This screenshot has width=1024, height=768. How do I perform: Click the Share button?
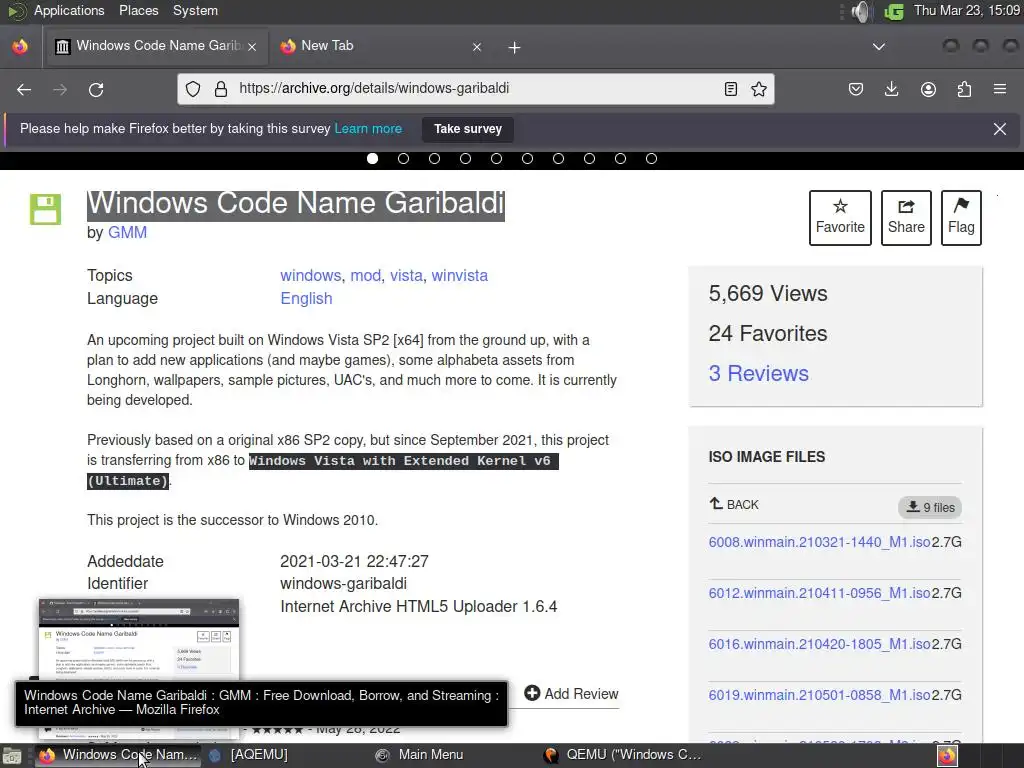point(906,217)
